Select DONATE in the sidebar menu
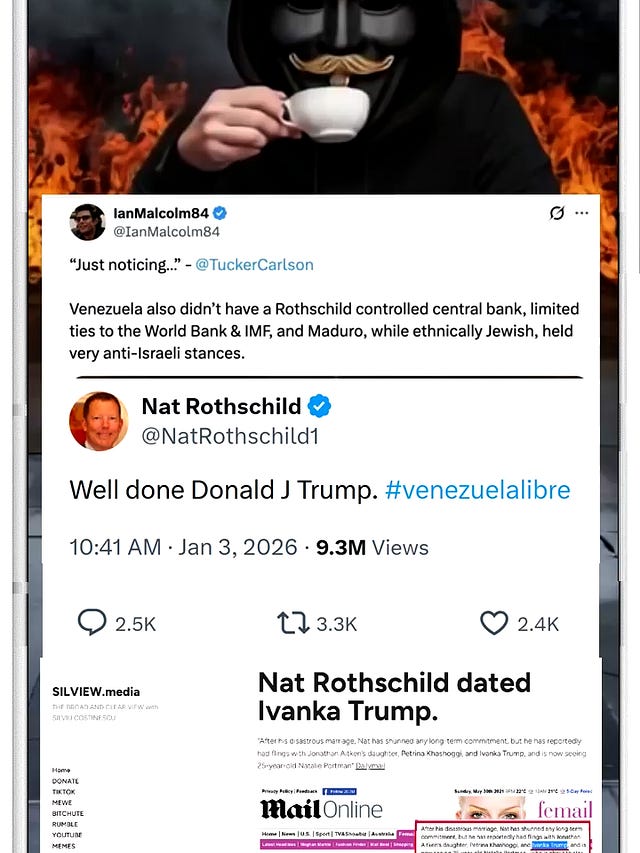Viewport: 640px width, 853px height. click(65, 781)
